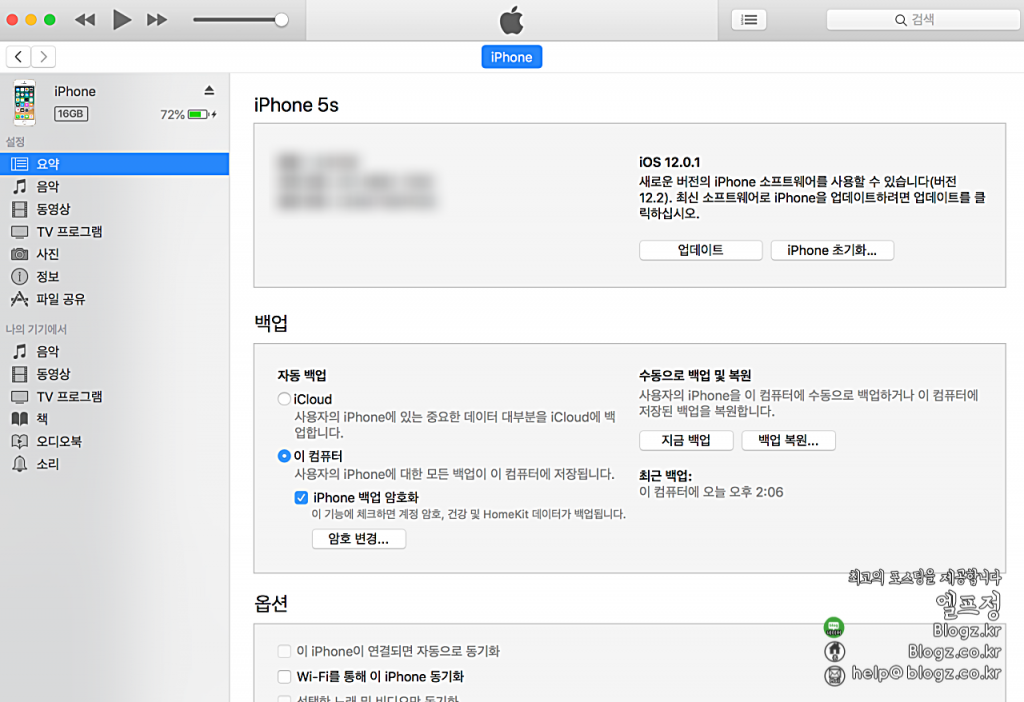Screen dimensions: 1024x702
Task: Focus the 검색 search field
Action: [x=923, y=20]
